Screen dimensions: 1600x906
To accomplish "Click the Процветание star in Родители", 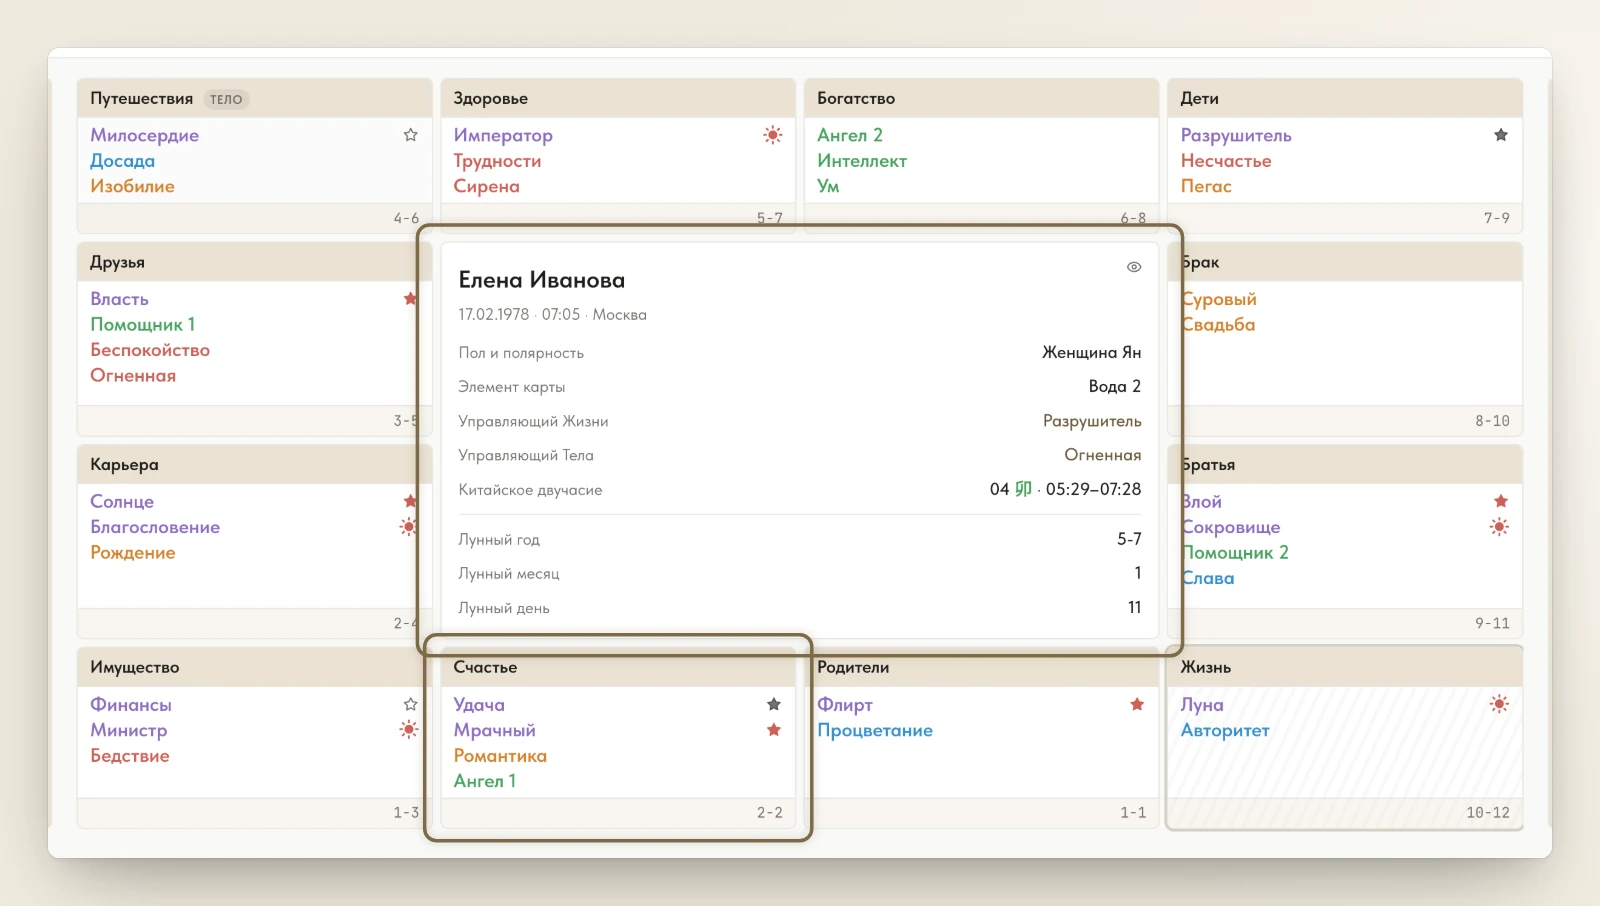I will coord(875,730).
